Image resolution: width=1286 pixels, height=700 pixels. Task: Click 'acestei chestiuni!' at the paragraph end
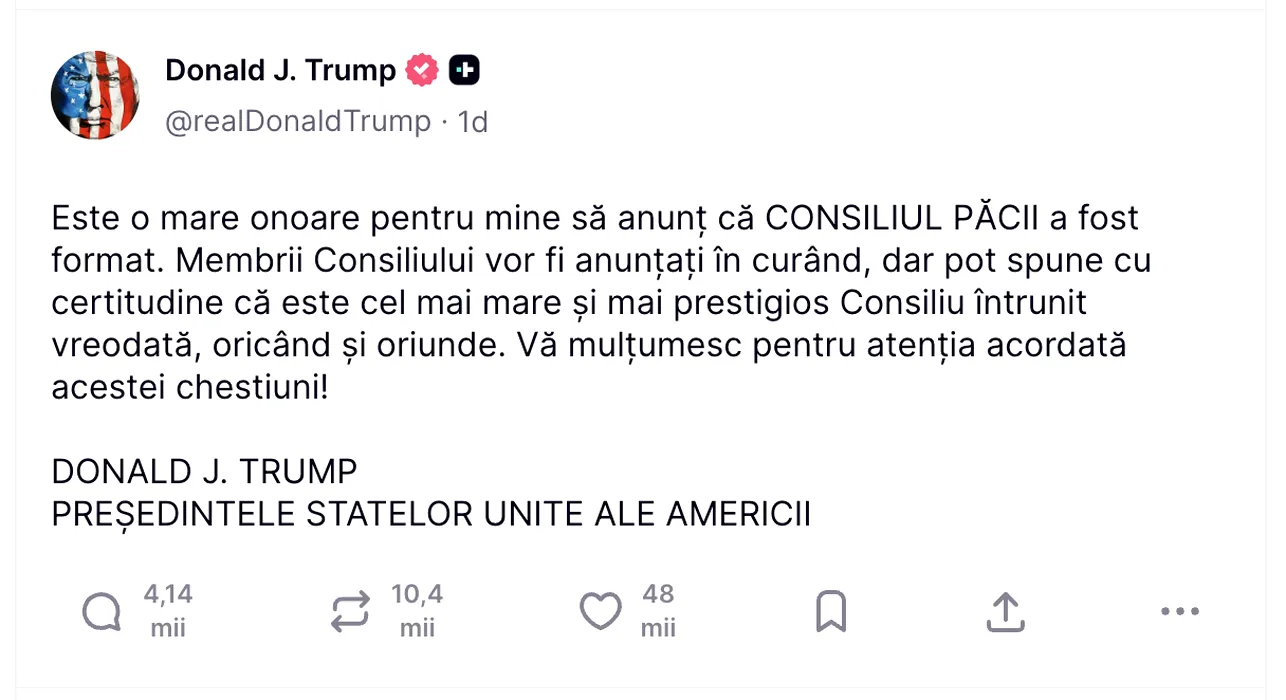point(190,387)
